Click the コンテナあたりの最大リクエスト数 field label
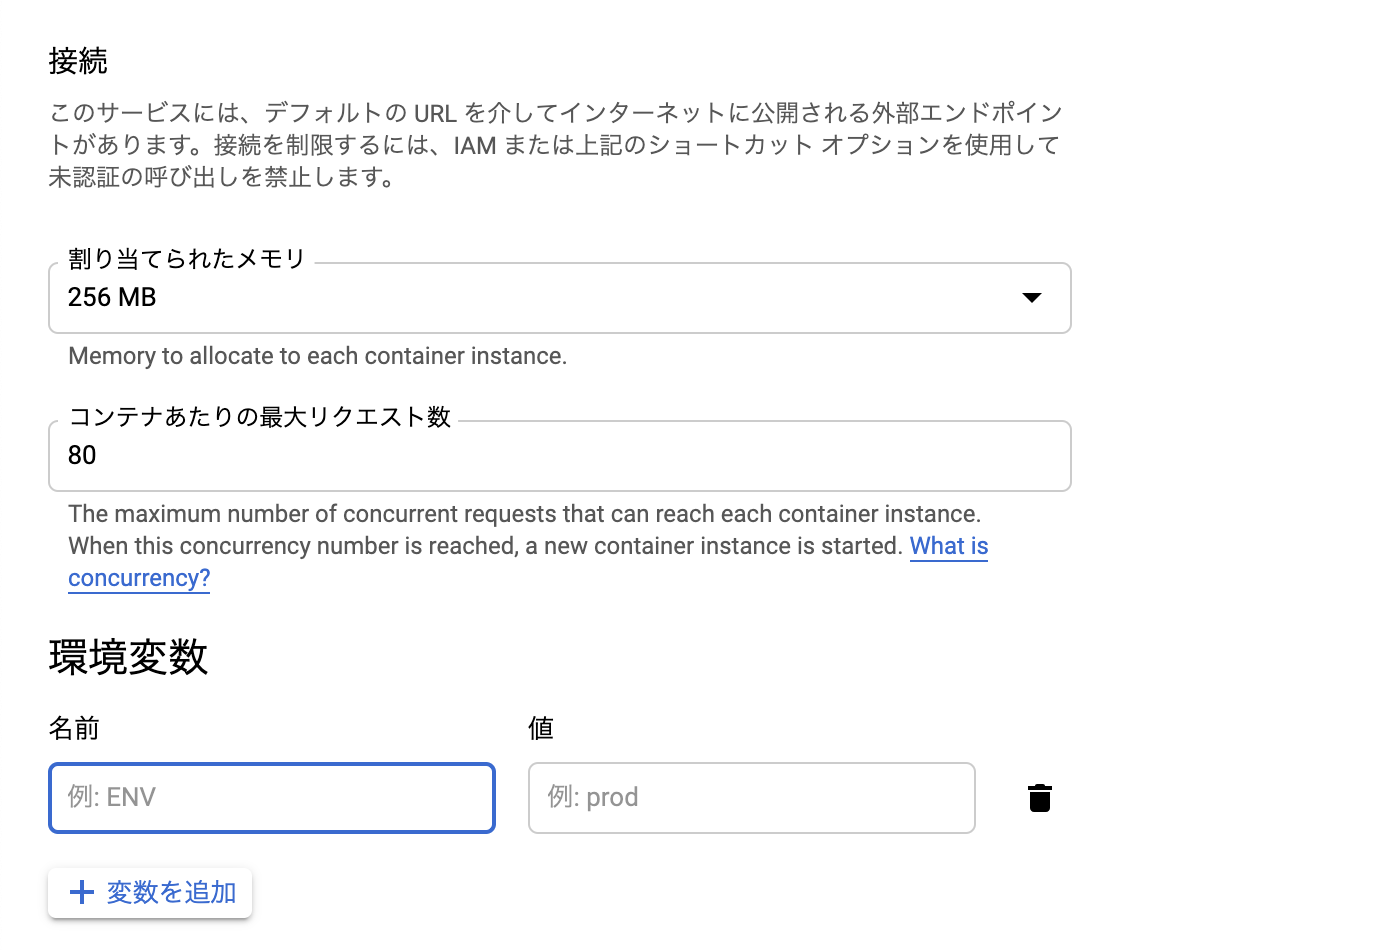1380x950 pixels. 260,417
